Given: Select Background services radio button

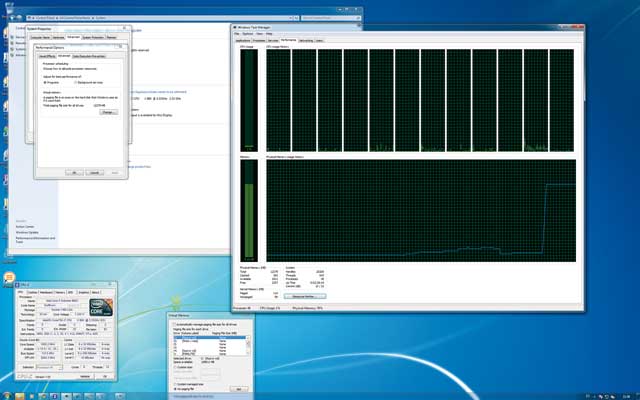Looking at the screenshot, I should pos(76,82).
